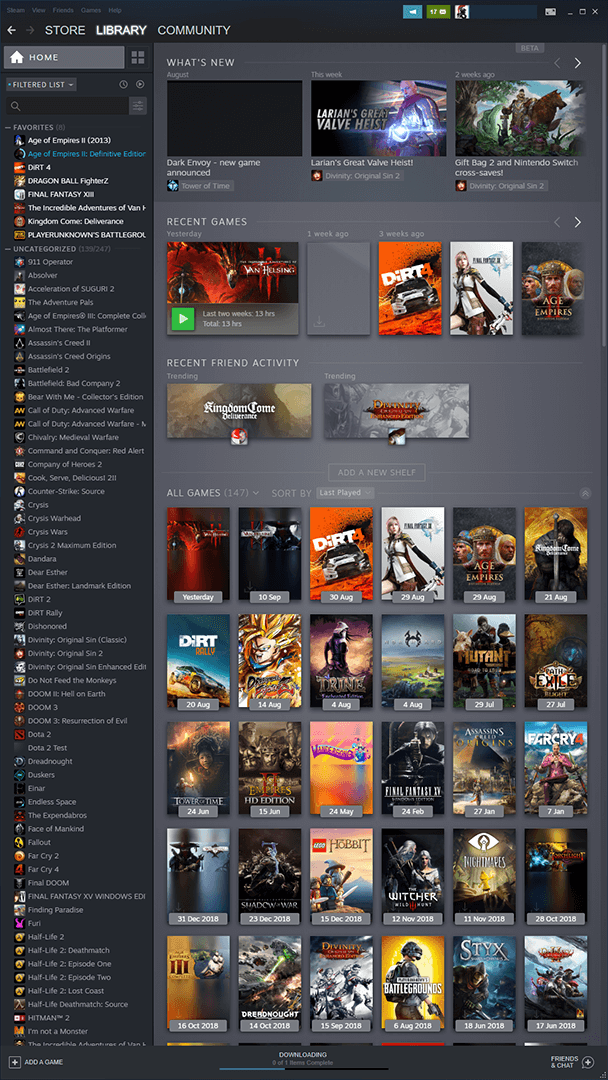Click the Far Cry 4 icon in the sidebar
The image size is (608, 1080).
pos(20,869)
